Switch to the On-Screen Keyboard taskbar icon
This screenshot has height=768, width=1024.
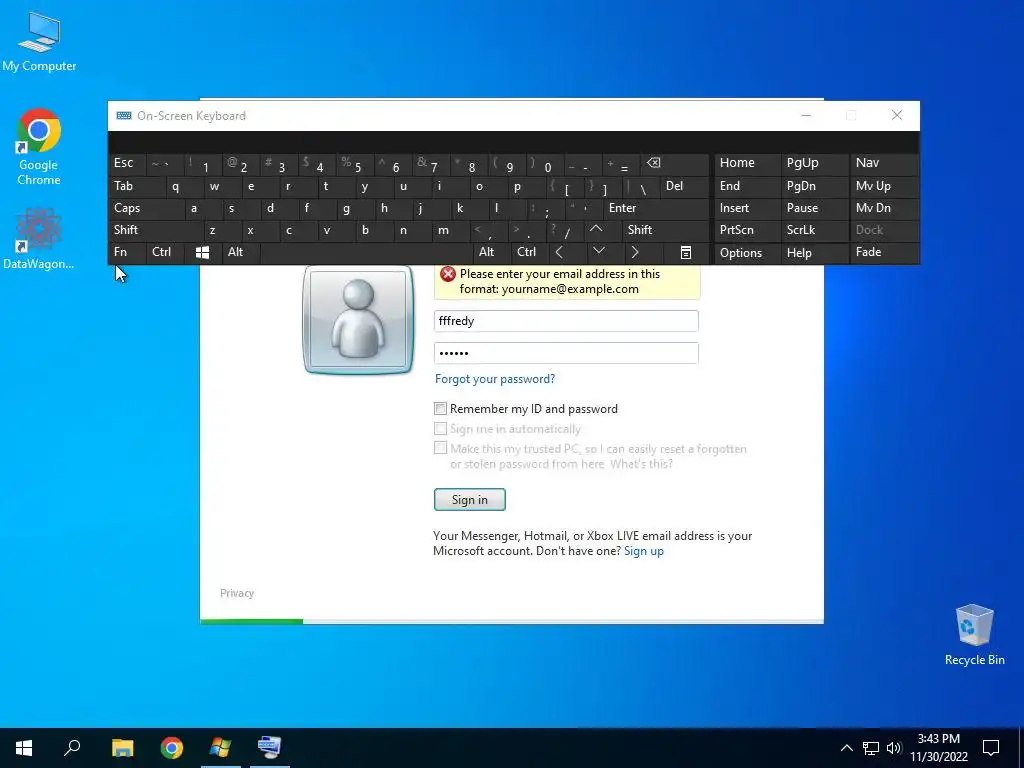pyautogui.click(x=269, y=748)
